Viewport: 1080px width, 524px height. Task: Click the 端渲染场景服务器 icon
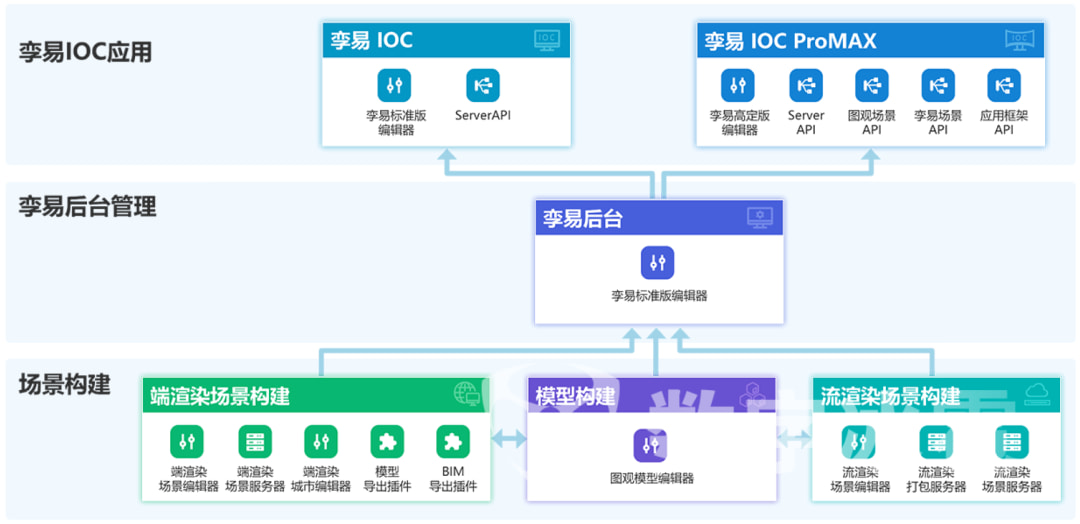pyautogui.click(x=255, y=442)
